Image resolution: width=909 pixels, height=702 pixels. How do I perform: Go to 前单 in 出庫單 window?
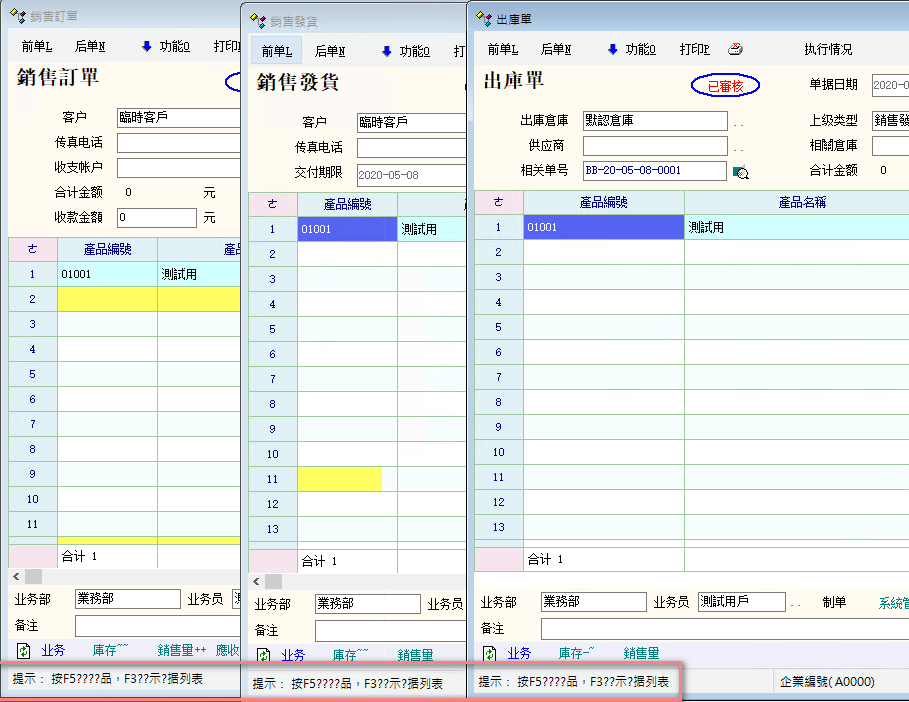click(x=502, y=50)
